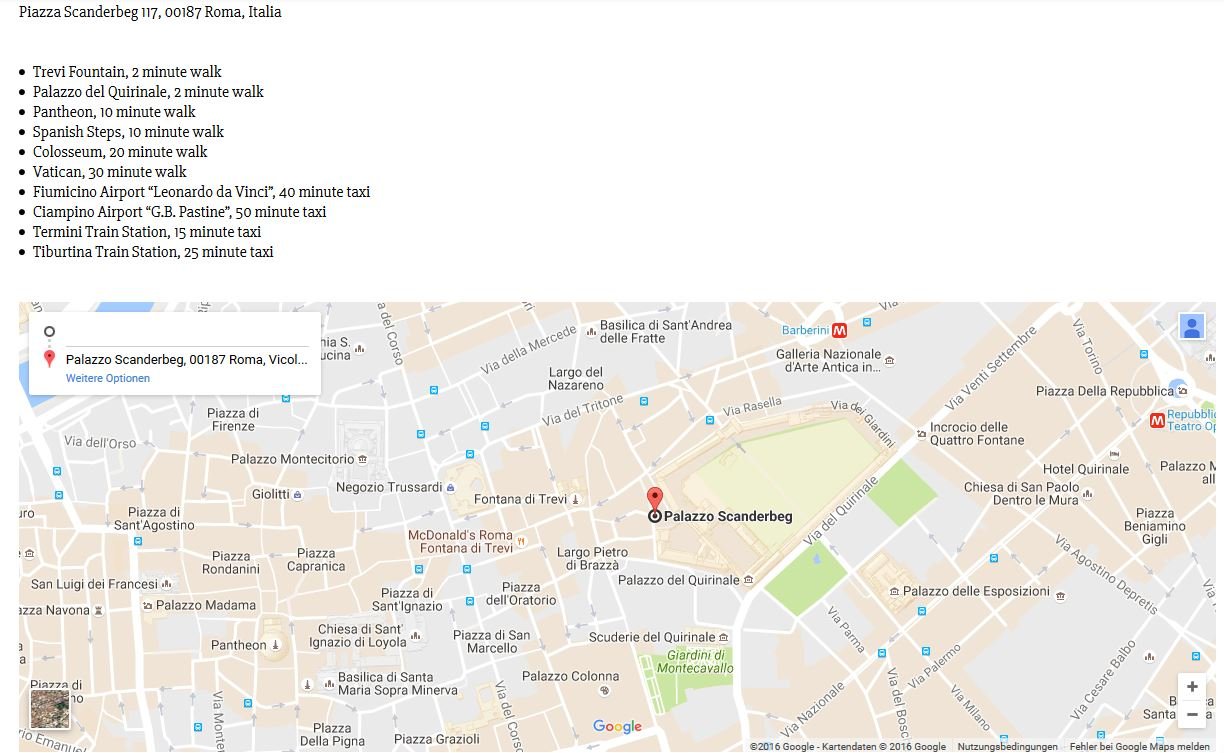This screenshot has height=753, width=1224.
Task: Zoom in with the plus button
Action: click(x=1192, y=687)
